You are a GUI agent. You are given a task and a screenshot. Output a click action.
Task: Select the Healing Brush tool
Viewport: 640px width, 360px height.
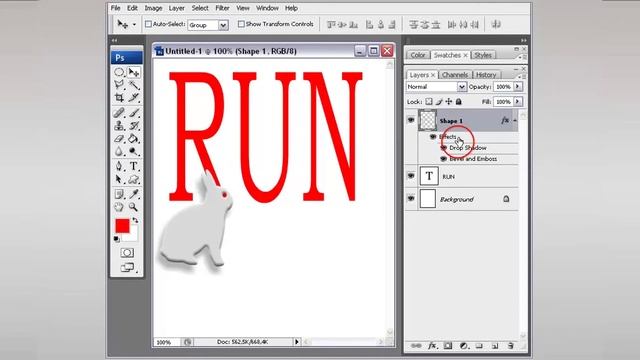point(119,113)
